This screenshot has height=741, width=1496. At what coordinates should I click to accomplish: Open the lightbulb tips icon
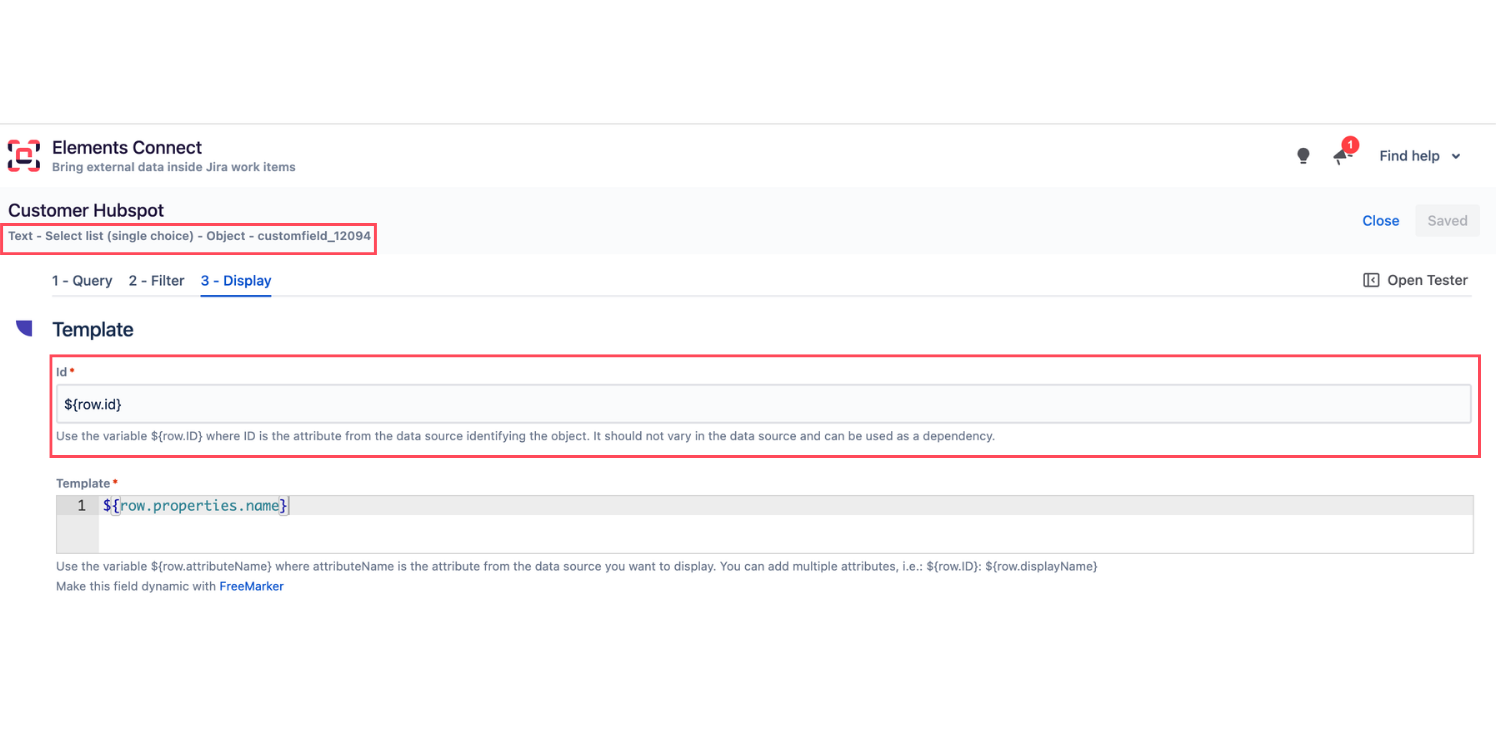[x=1303, y=156]
